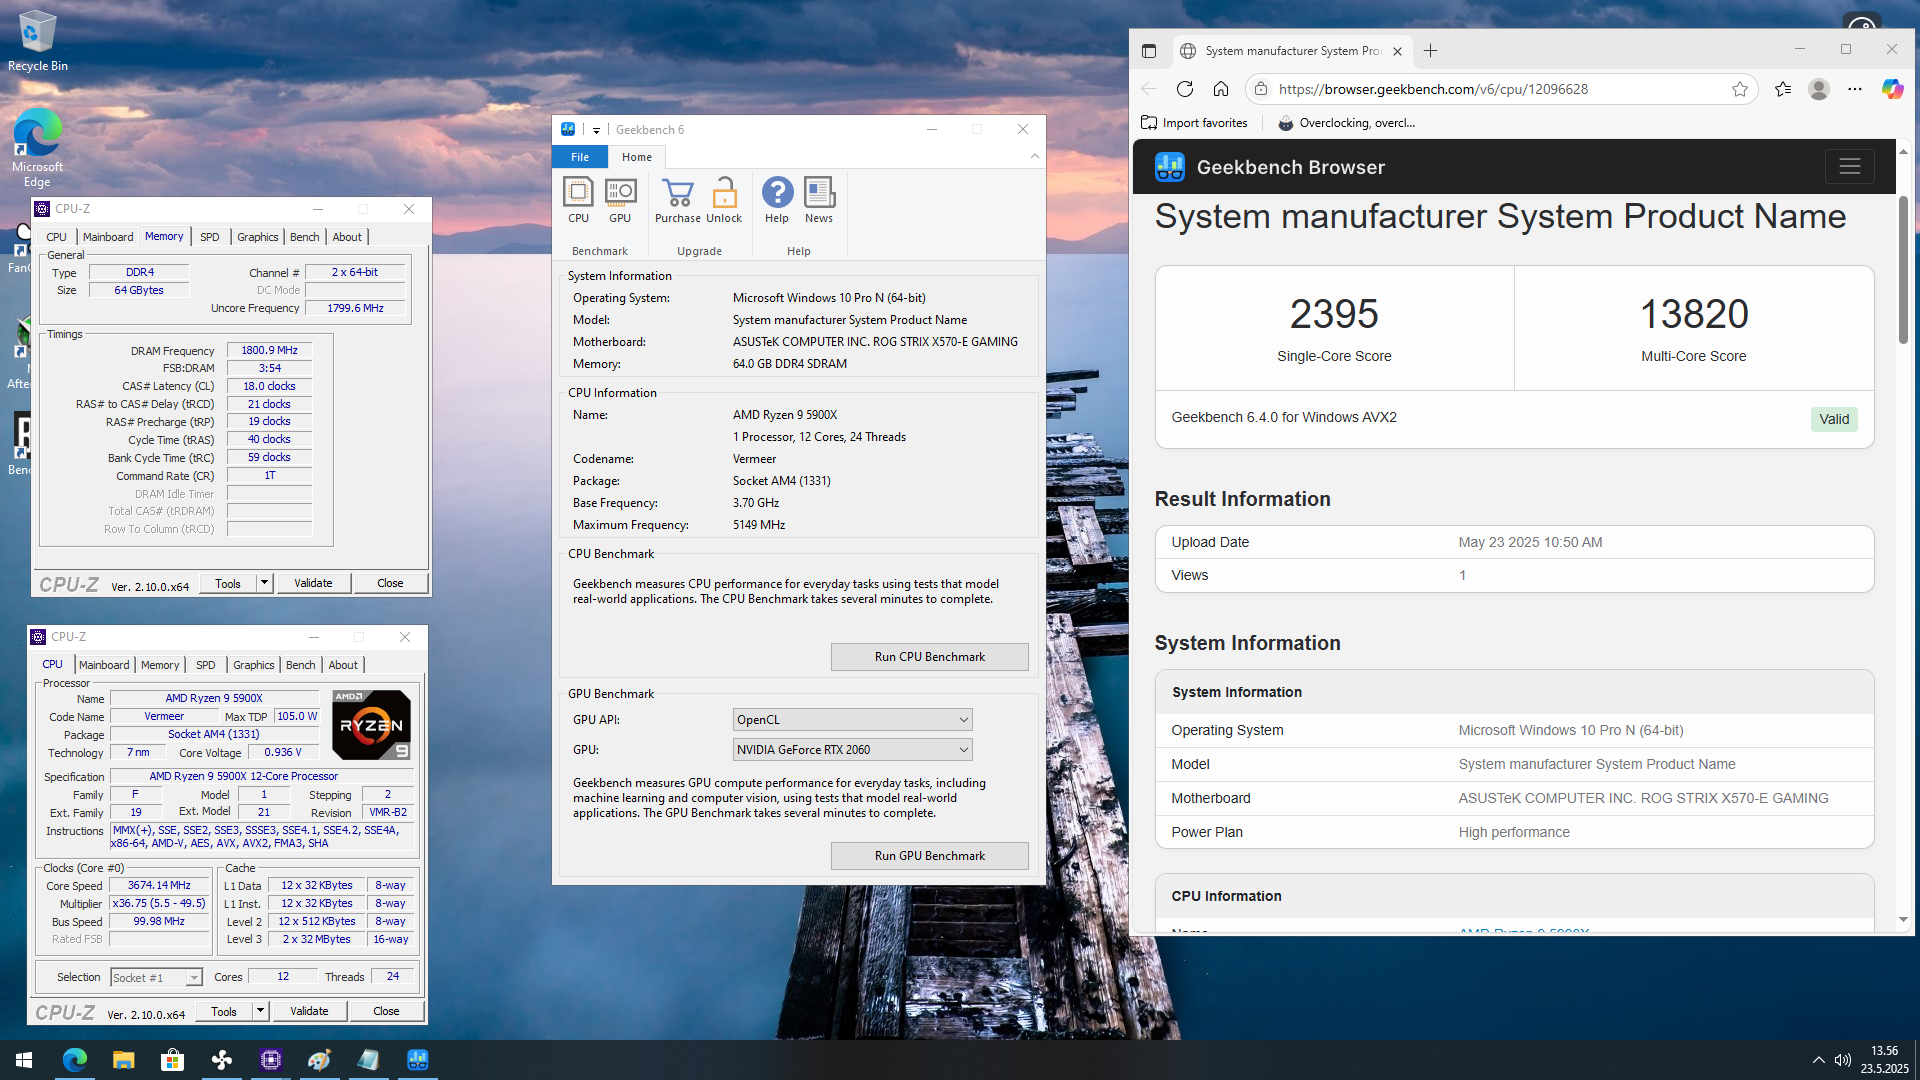This screenshot has width=1920, height=1080.
Task: Switch to Memory tab in the lower CPU-Z window
Action: pos(160,665)
